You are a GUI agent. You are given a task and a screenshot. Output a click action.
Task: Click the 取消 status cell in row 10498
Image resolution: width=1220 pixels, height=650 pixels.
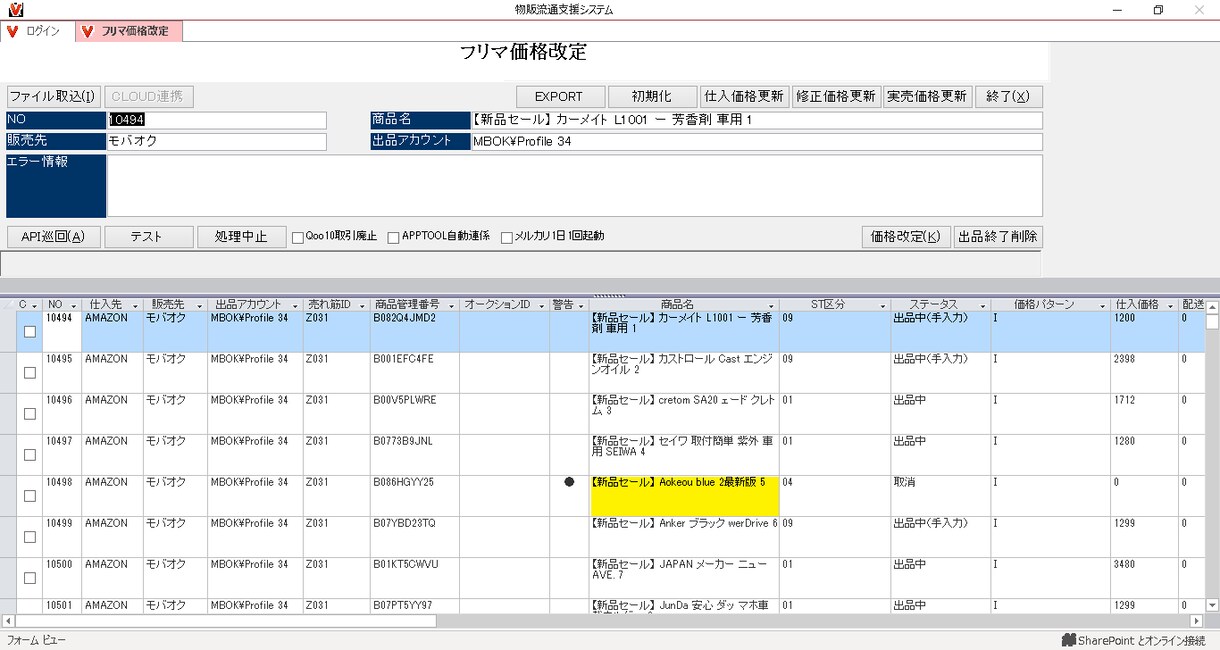tap(940, 496)
